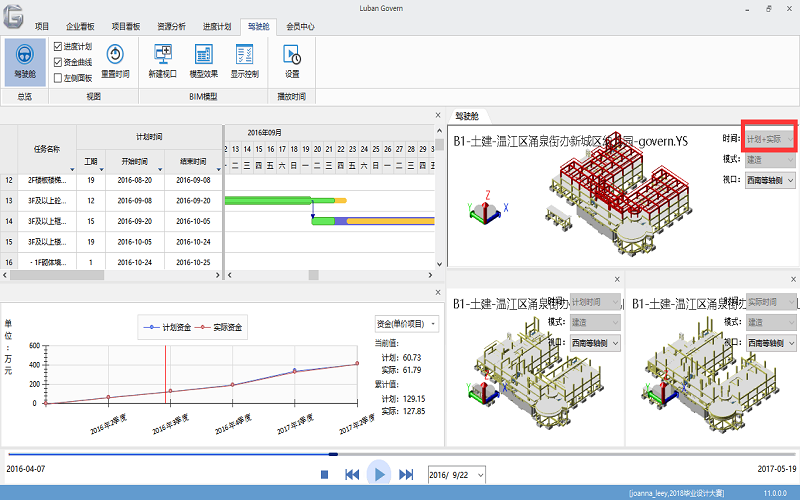The width and height of the screenshot is (800, 500).
Task: Select row 16 end date 2016-10-25
Action: [193, 262]
